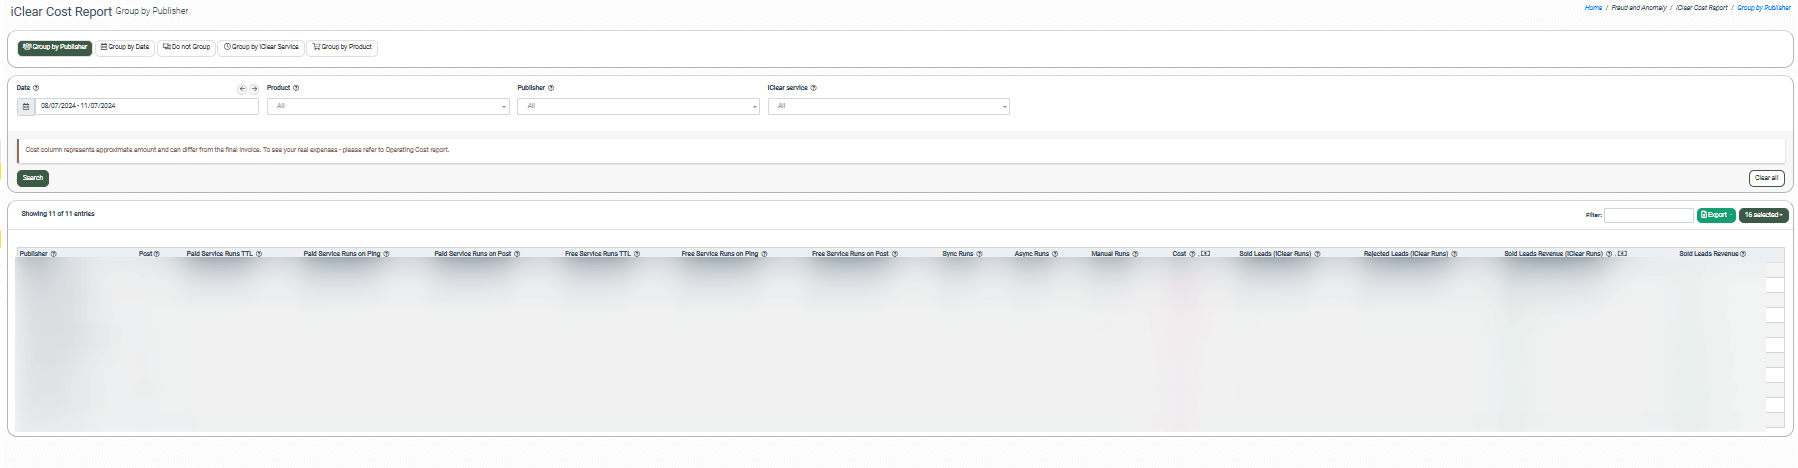Click help icon beside Manual Runs header
The width and height of the screenshot is (1798, 468).
[x=1135, y=254]
